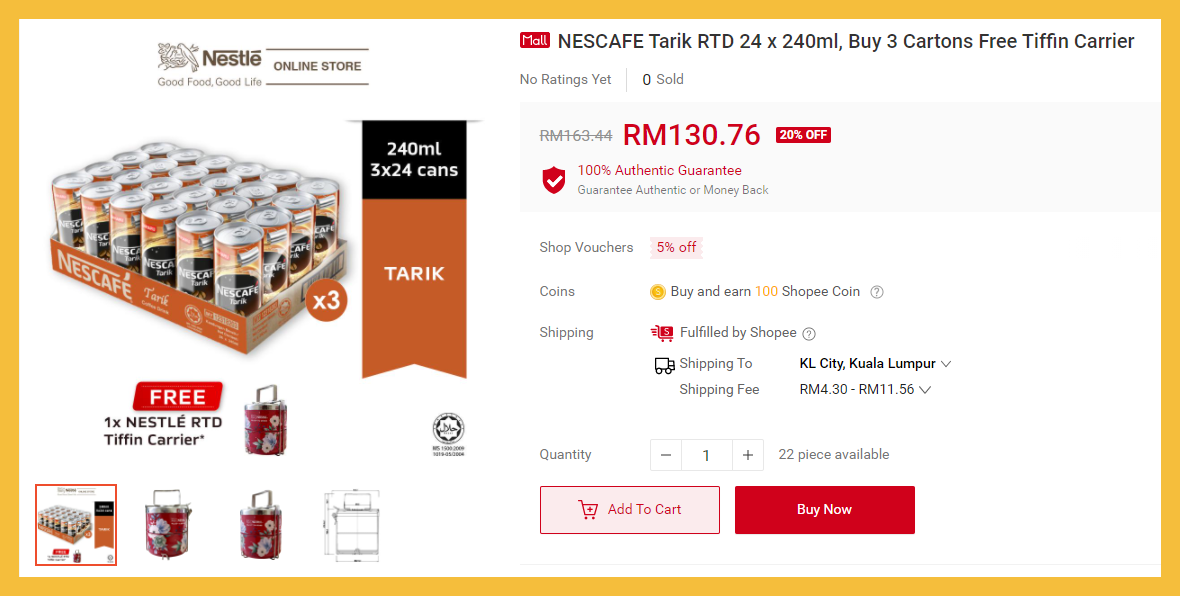Click the Authentic Guarantee shield icon
Image resolution: width=1180 pixels, height=596 pixels.
[554, 180]
